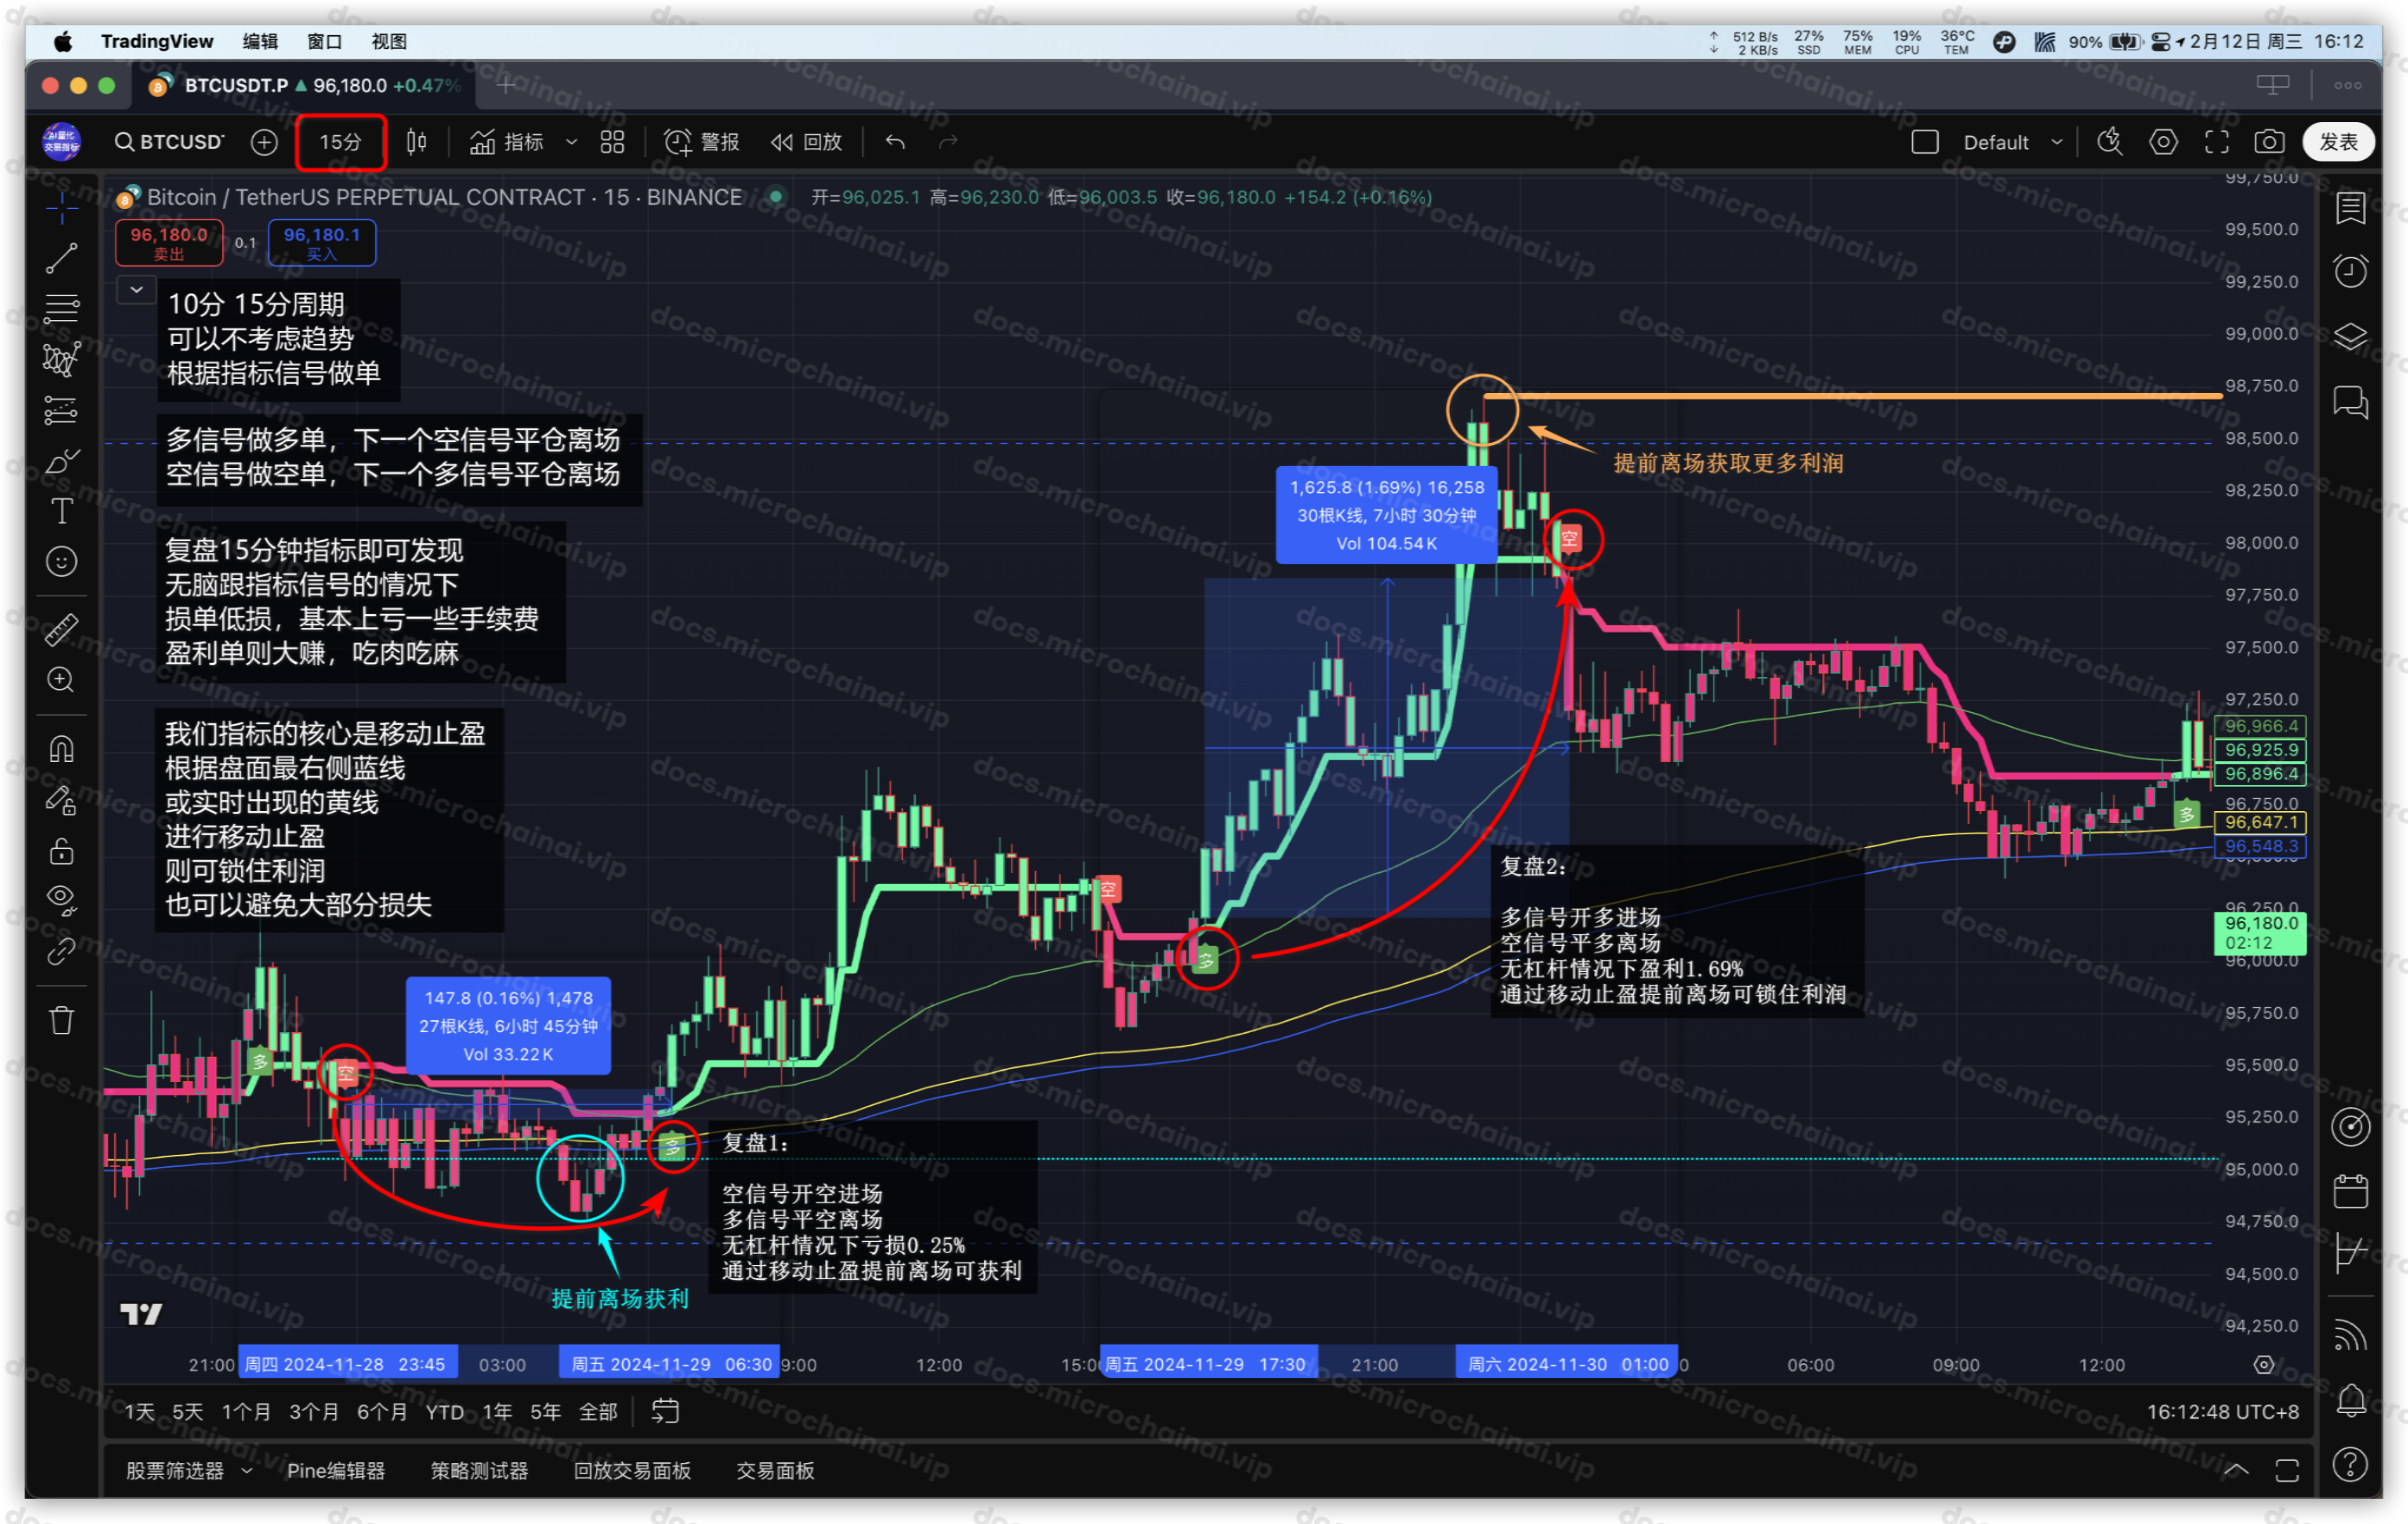2408x1524 pixels.
Task: Open the watchlist panel
Action: (2350, 208)
